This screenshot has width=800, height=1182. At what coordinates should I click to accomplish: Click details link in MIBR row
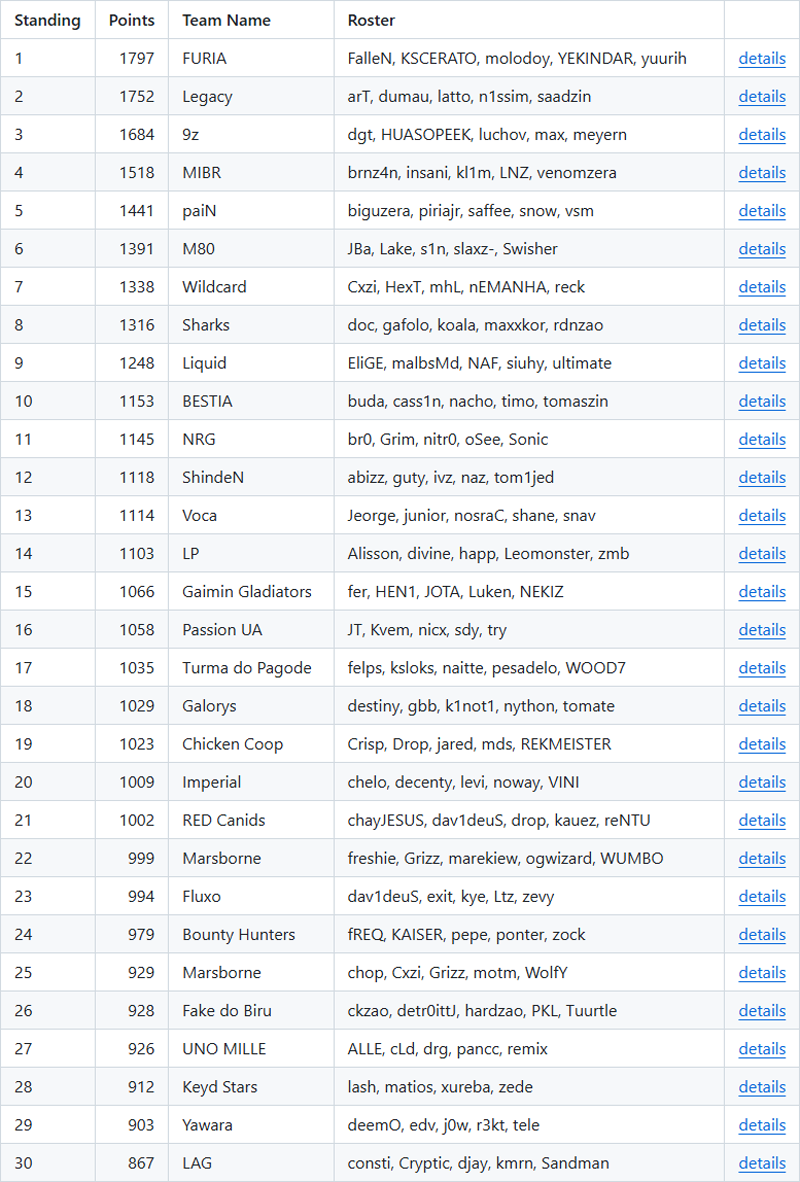click(x=762, y=173)
